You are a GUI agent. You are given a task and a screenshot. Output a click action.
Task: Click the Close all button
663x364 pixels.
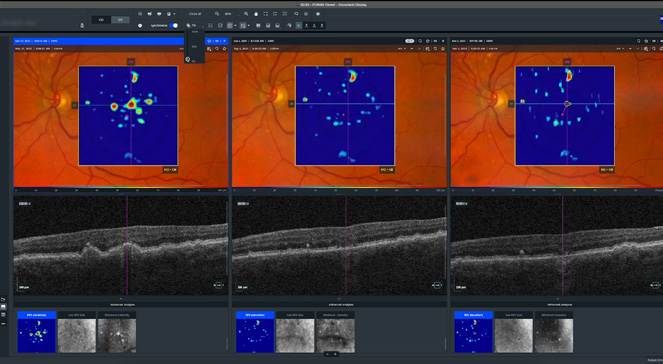pyautogui.click(x=195, y=14)
